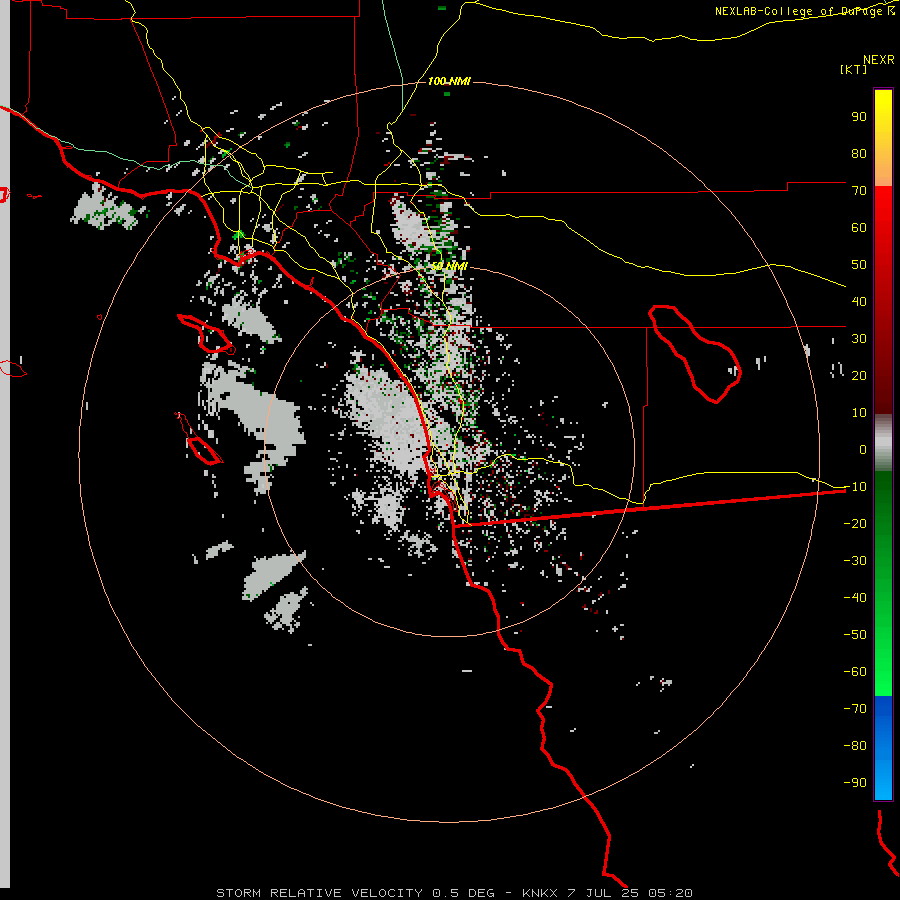Click the 50 NMI range ring label

pos(449,266)
